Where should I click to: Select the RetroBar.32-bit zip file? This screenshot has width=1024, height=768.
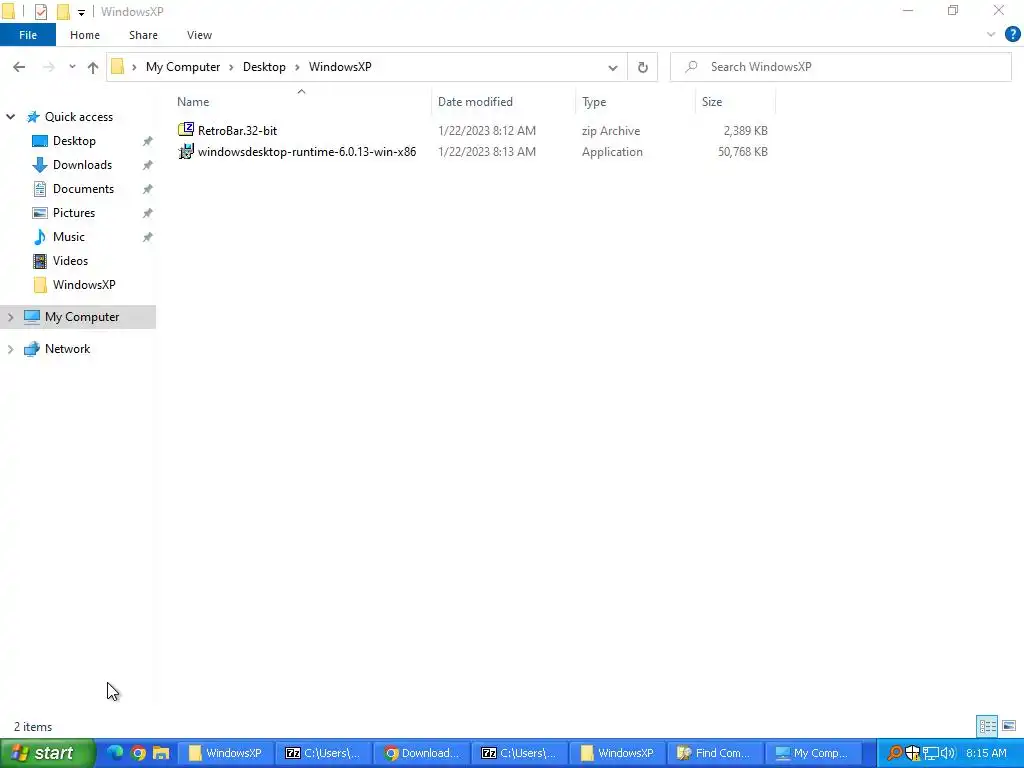(x=237, y=131)
